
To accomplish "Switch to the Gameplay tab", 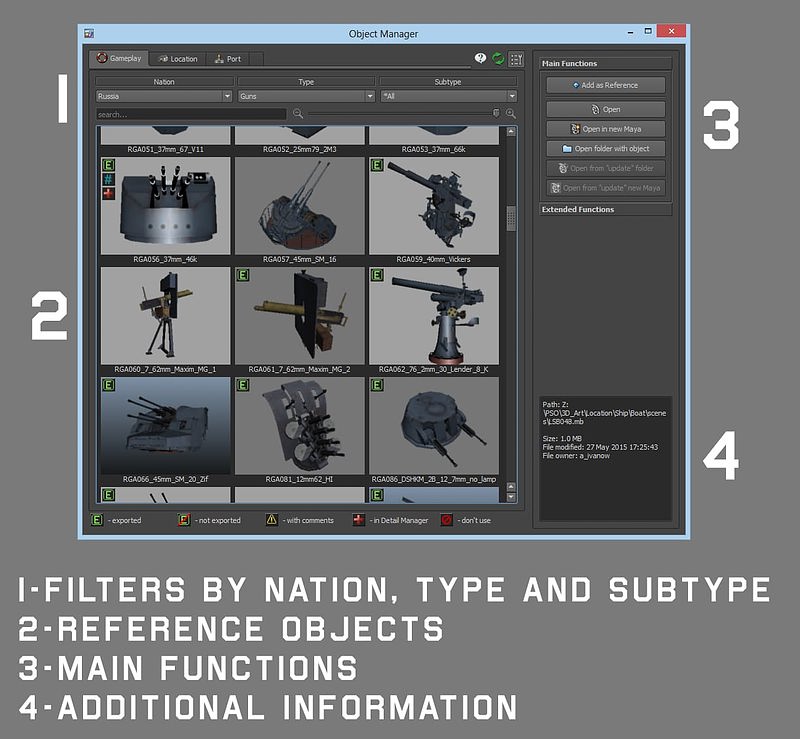I will tap(119, 58).
